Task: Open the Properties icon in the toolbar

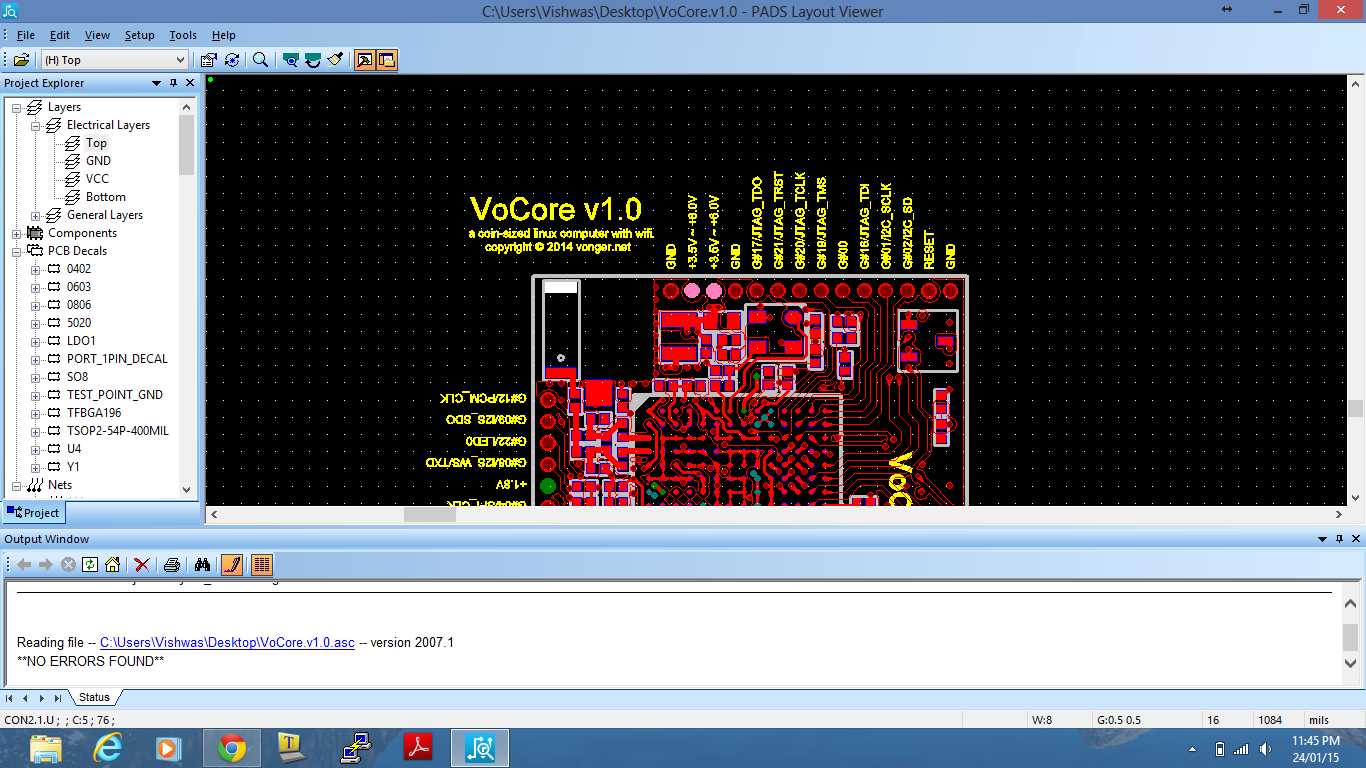Action: point(208,60)
